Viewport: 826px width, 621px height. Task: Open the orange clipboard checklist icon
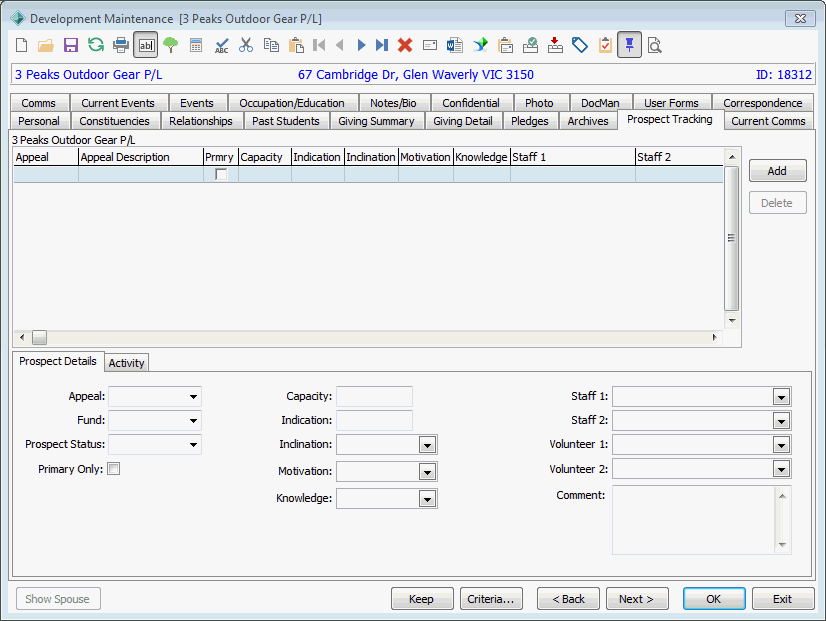(x=605, y=45)
